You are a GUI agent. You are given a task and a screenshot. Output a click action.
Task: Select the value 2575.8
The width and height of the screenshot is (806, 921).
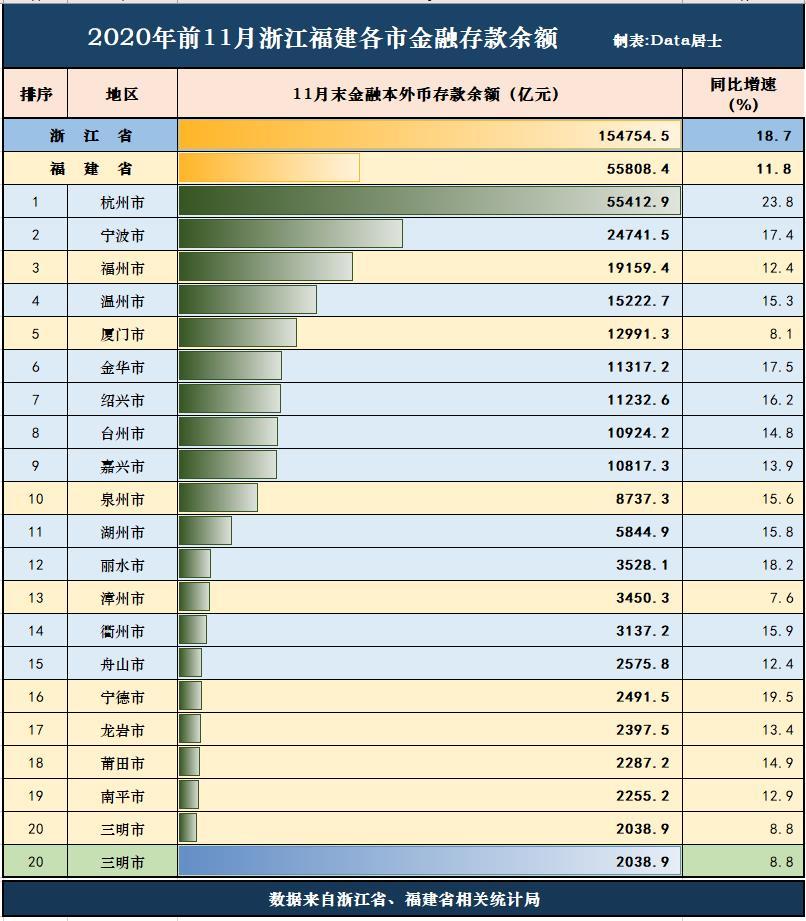pos(643,664)
